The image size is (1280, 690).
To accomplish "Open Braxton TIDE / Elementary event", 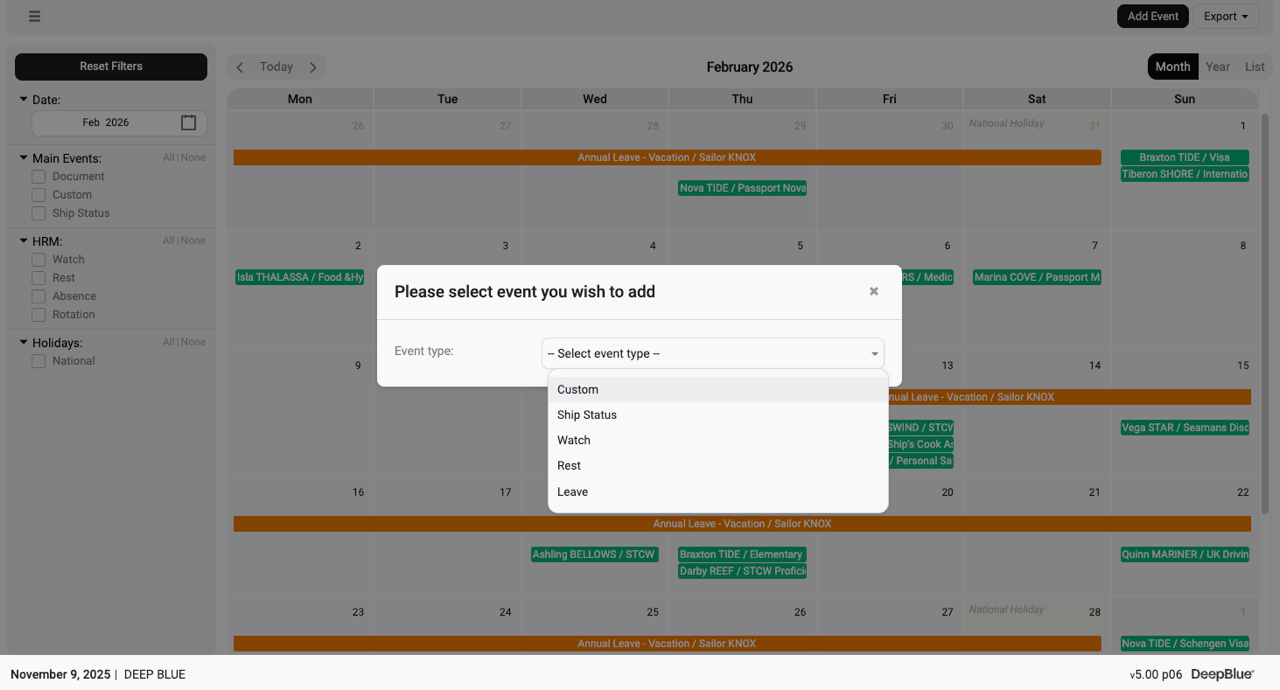I will click(742, 554).
